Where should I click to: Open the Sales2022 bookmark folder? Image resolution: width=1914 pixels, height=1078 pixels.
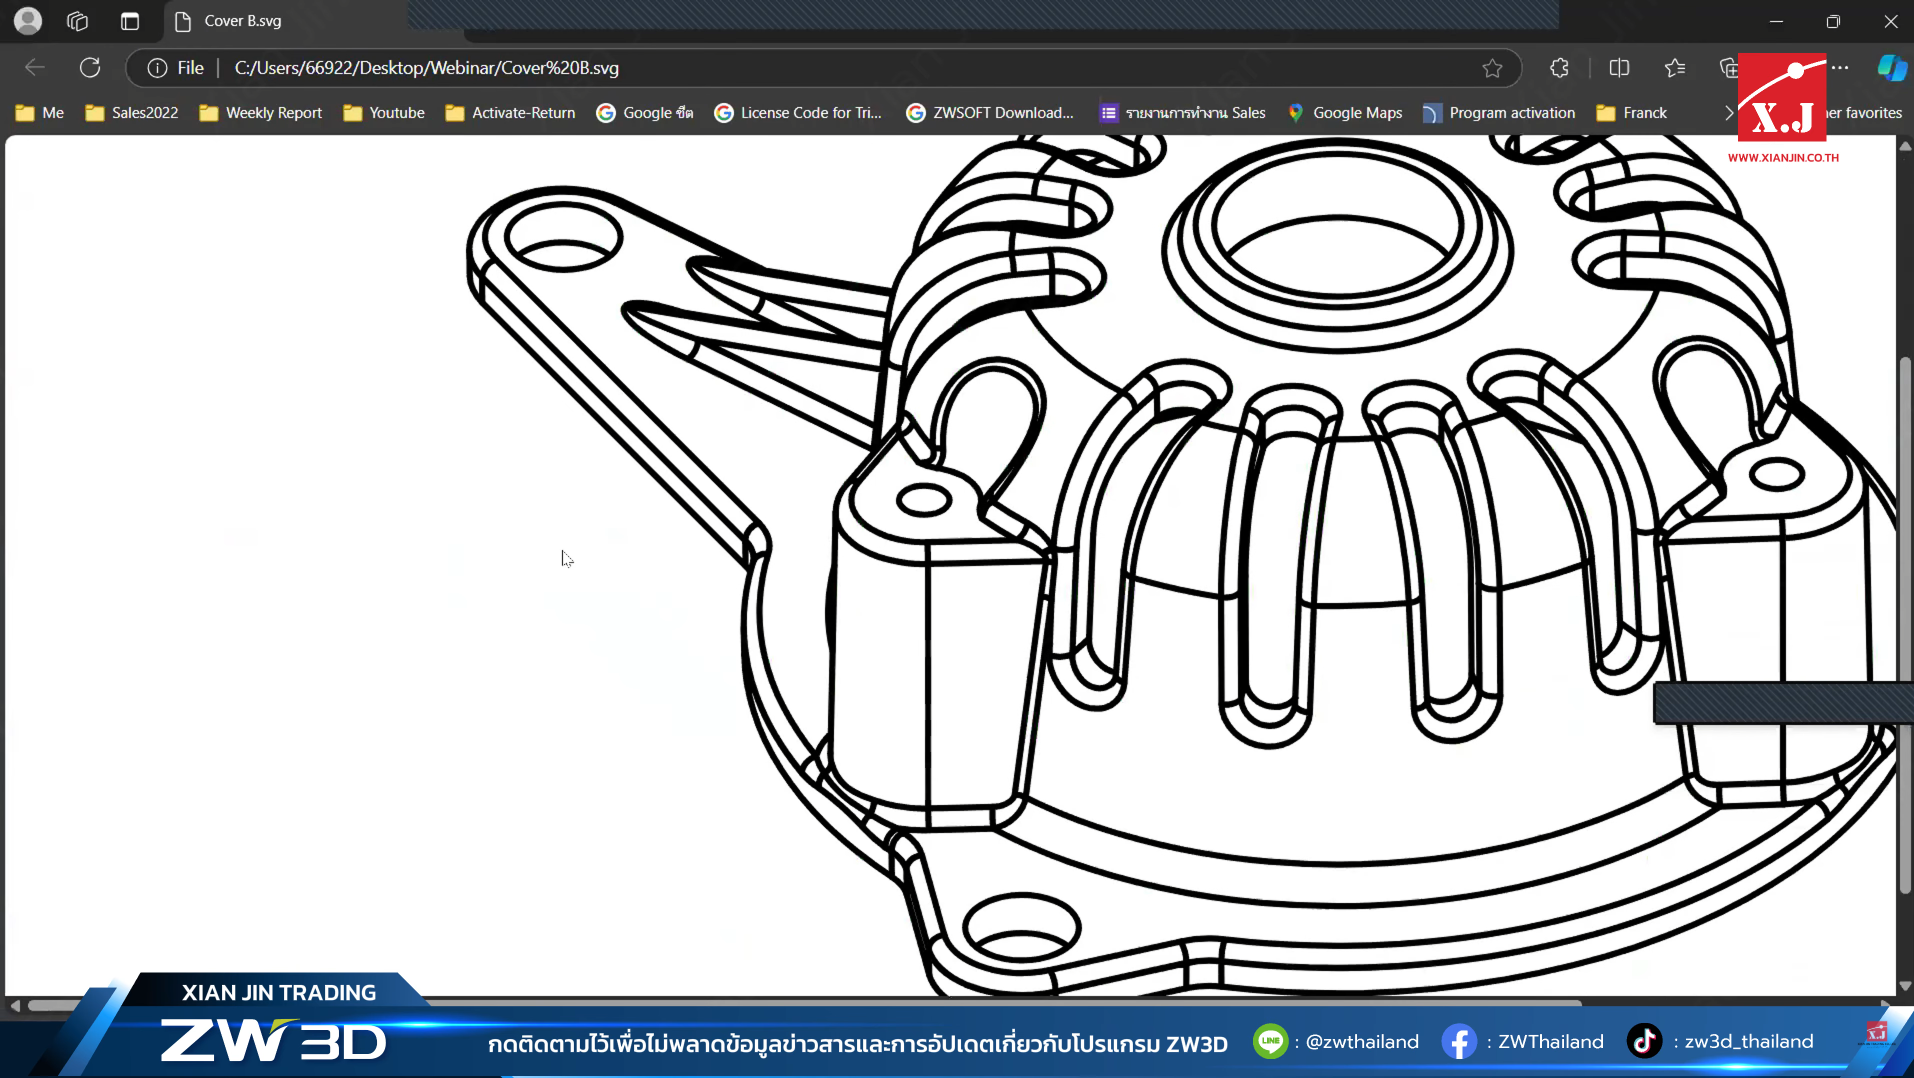pyautogui.click(x=132, y=113)
